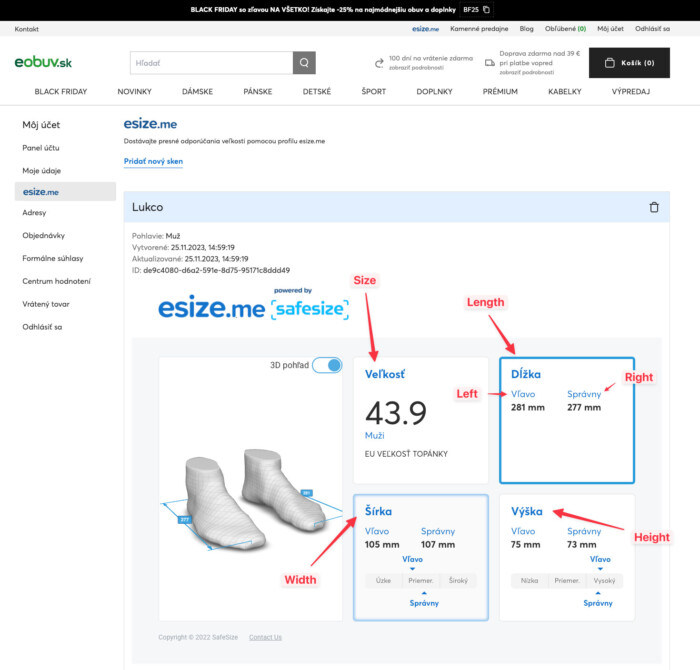Click the Priemer. marker on width scale

[420, 581]
